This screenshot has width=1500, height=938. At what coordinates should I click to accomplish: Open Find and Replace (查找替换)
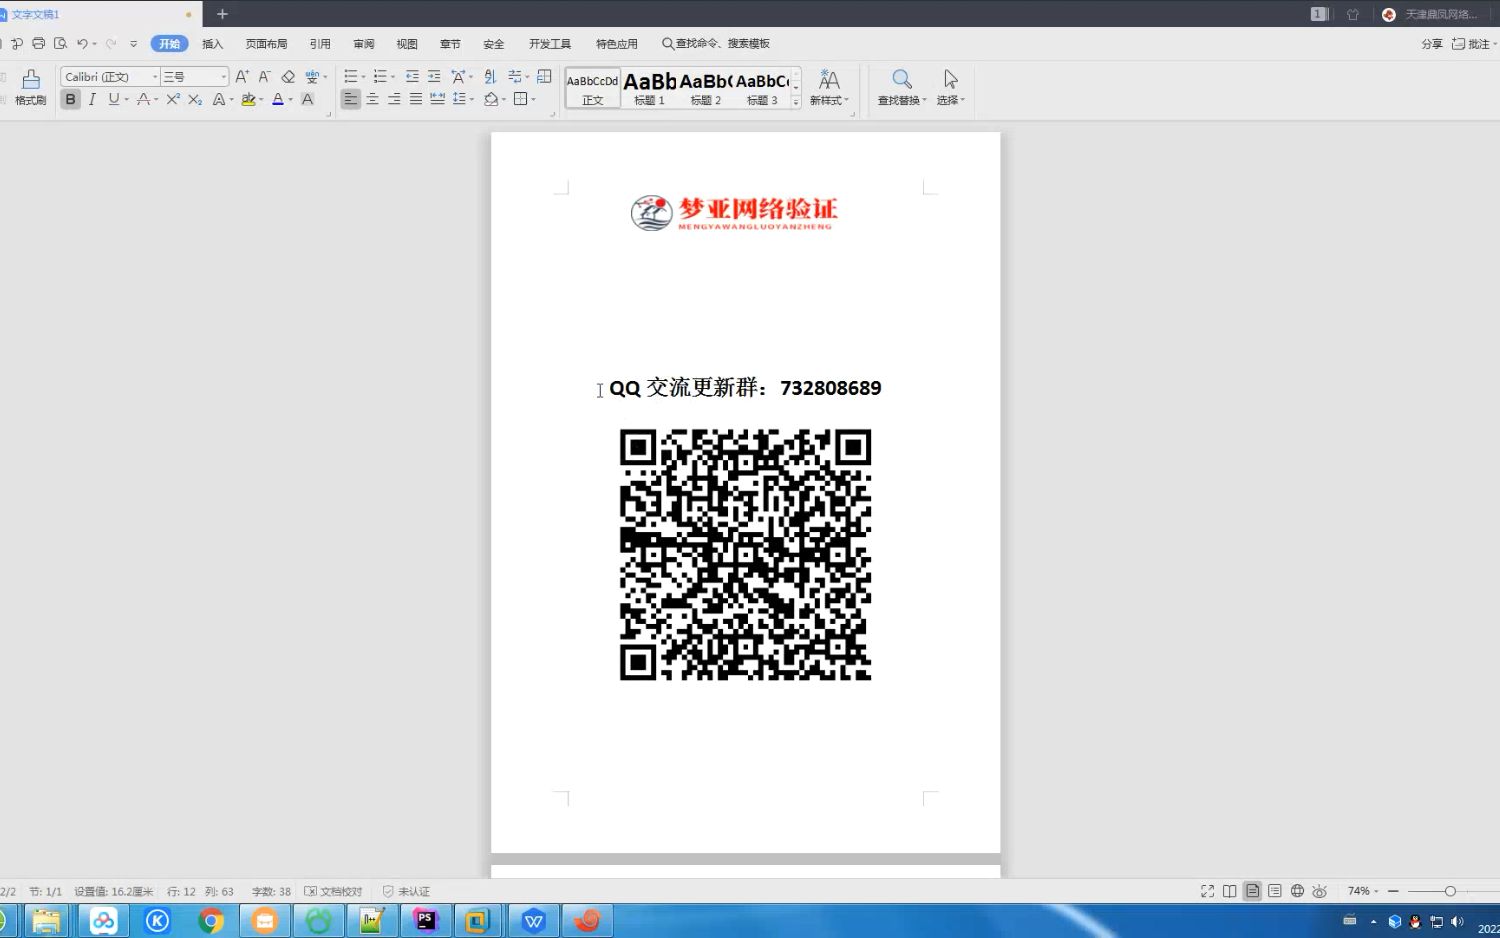point(902,88)
